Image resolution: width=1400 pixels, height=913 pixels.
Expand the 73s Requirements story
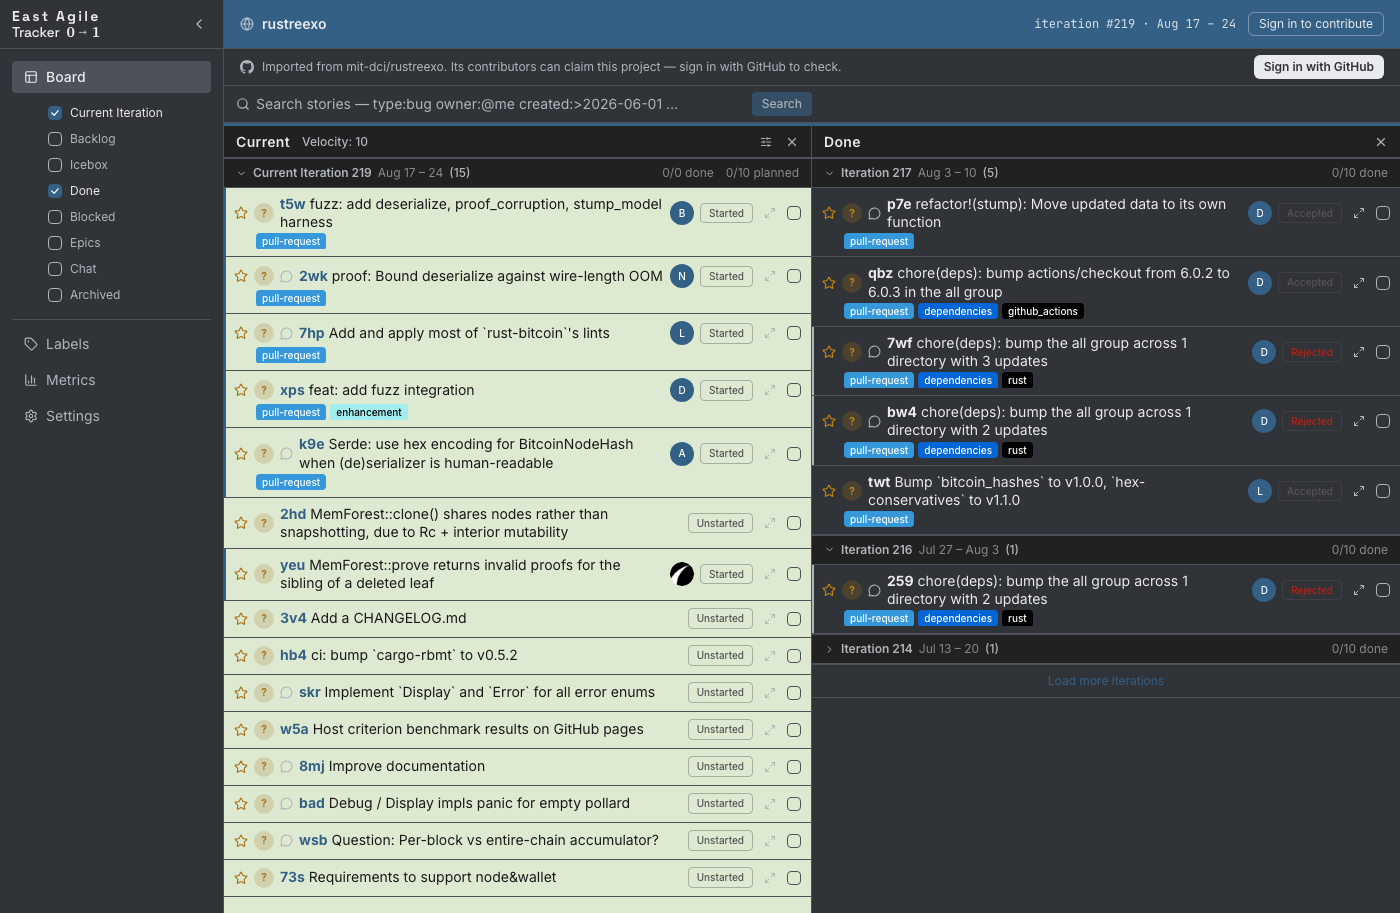pos(770,878)
